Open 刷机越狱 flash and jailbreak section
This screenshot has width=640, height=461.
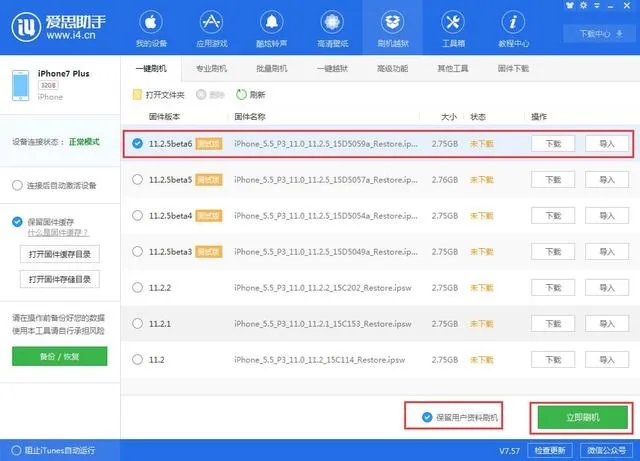[393, 29]
